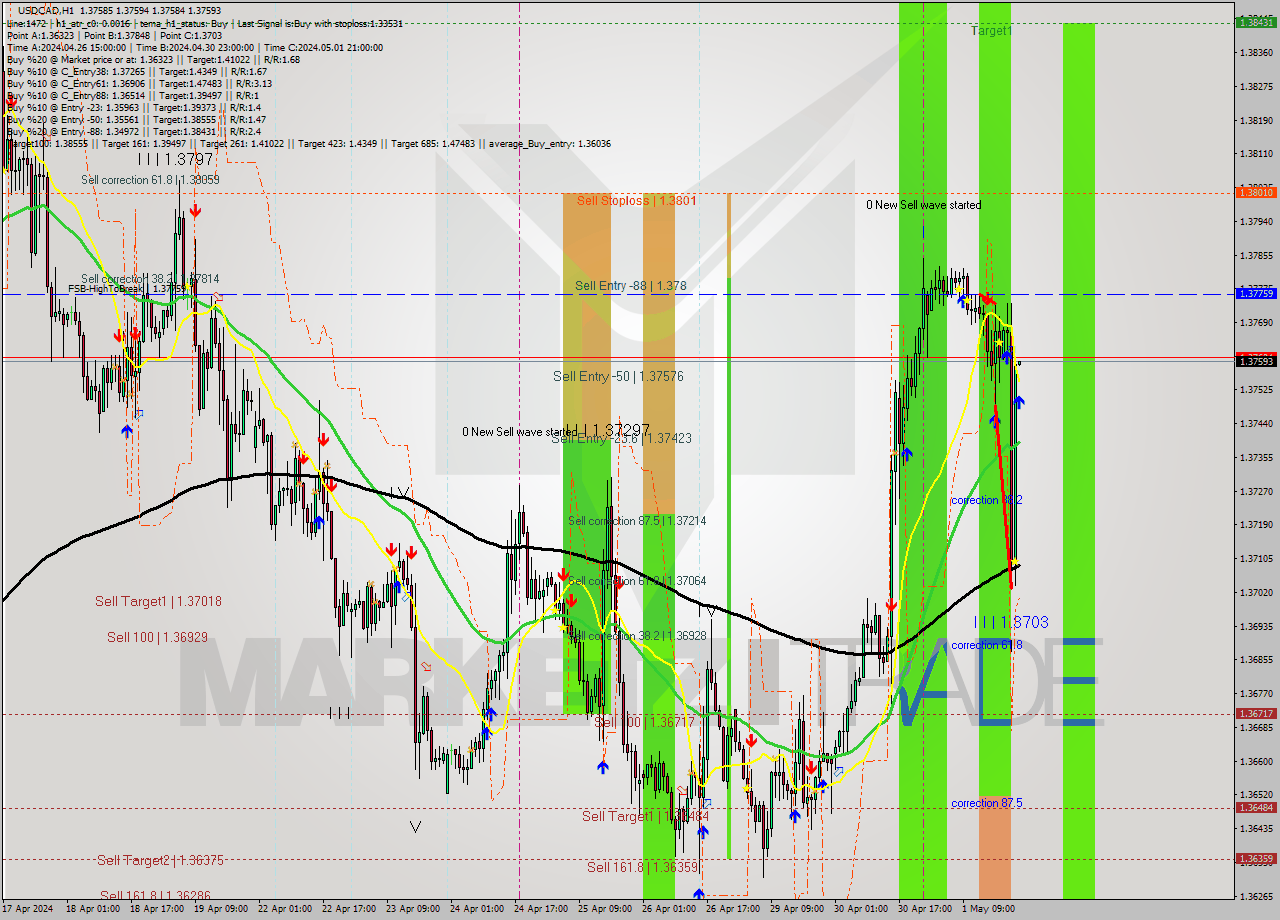Click the blue 'correction 61.8' label

click(986, 645)
